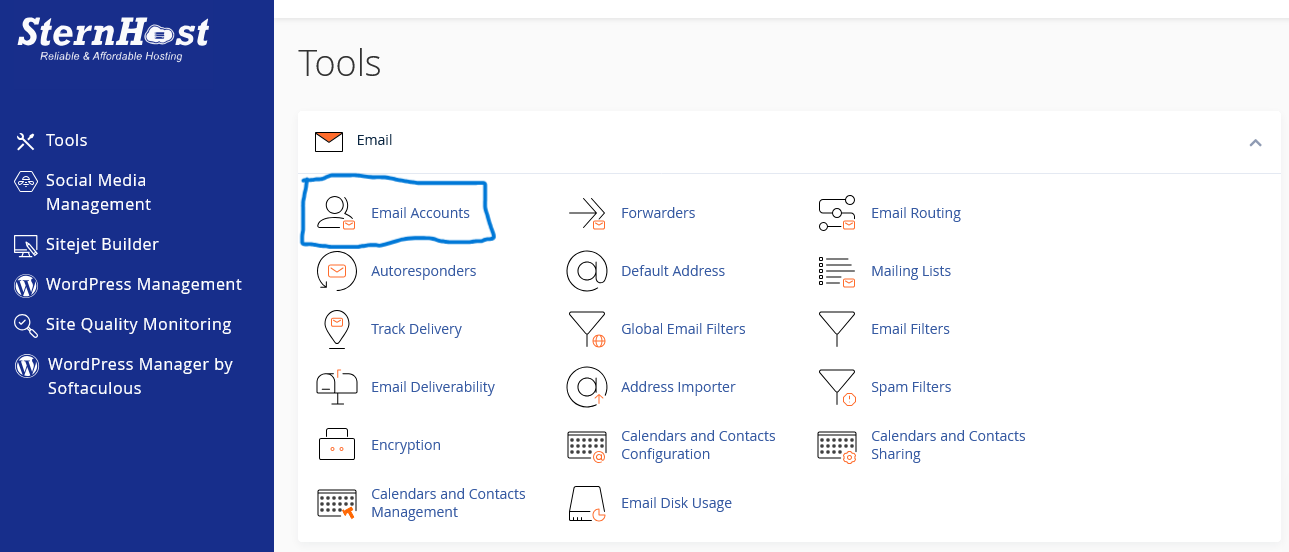Open the Email Deliverability mailbox icon
Screen dimensions: 1289x552
[x=336, y=387]
